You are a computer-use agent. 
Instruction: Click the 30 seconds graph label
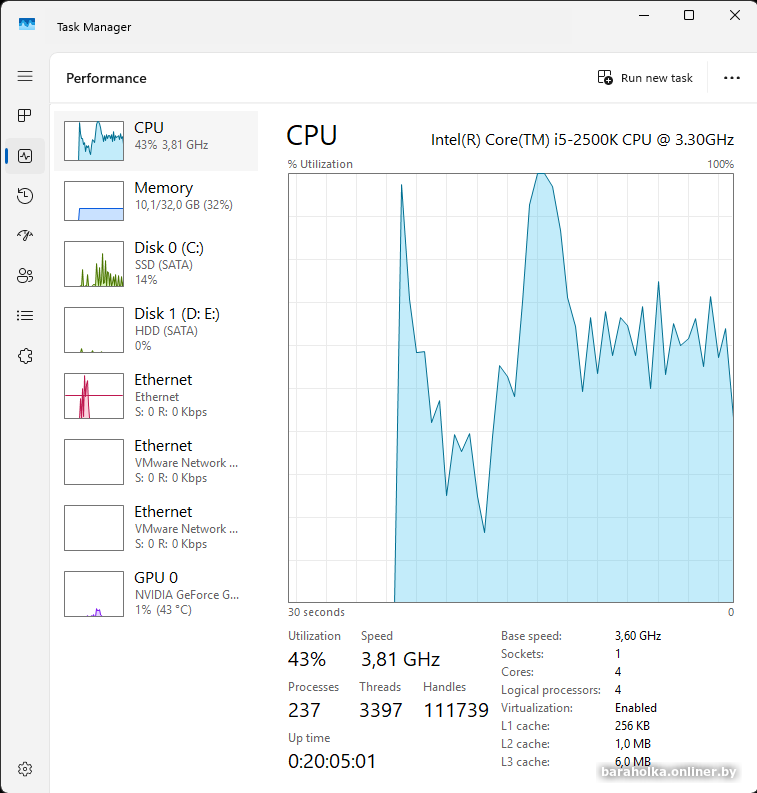[x=317, y=612]
